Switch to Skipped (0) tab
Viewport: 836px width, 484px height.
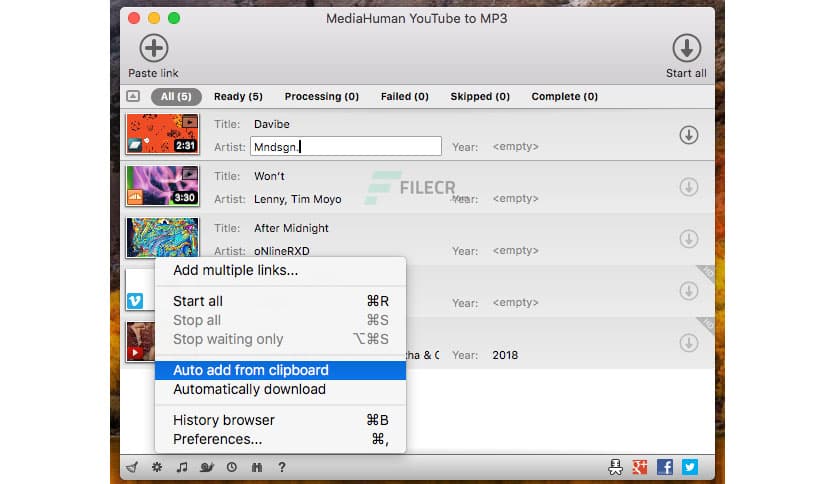[480, 96]
